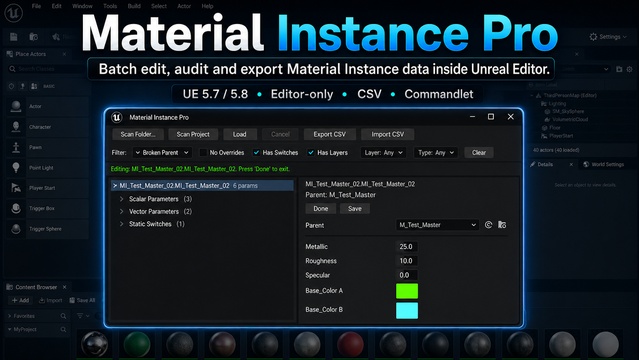Select the Point Light icon in Place Actors
Viewport: 639px width, 360px height.
pyautogui.click(x=16, y=168)
